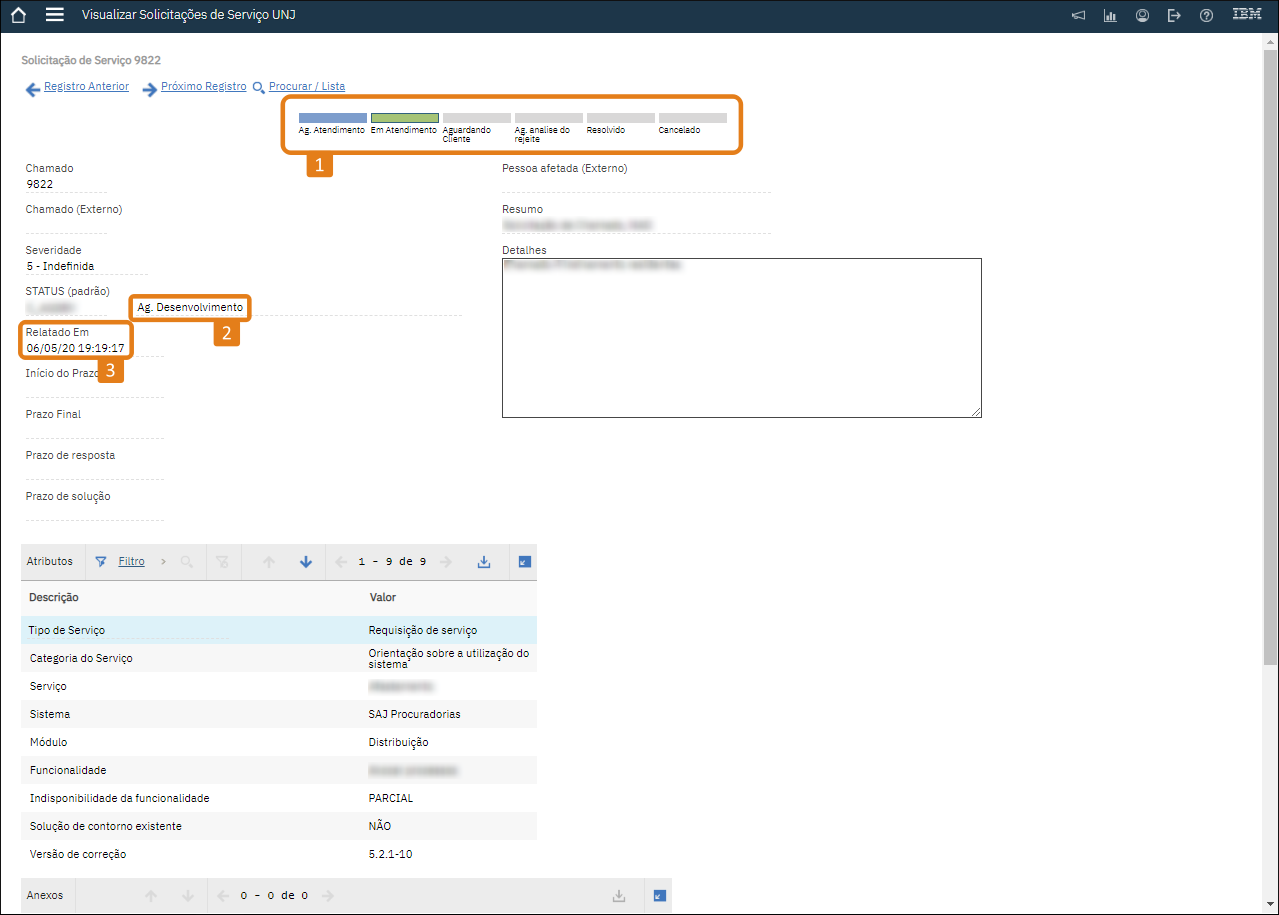Expand the arrow next to Filtro
The image size is (1279, 915).
pyautogui.click(x=163, y=562)
